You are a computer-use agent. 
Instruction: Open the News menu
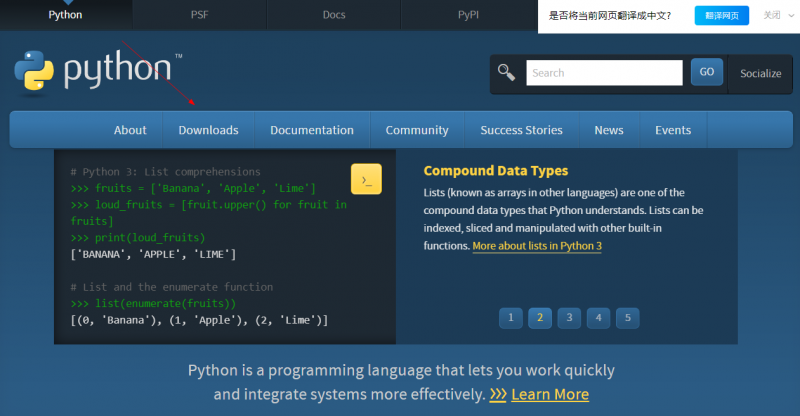(609, 130)
